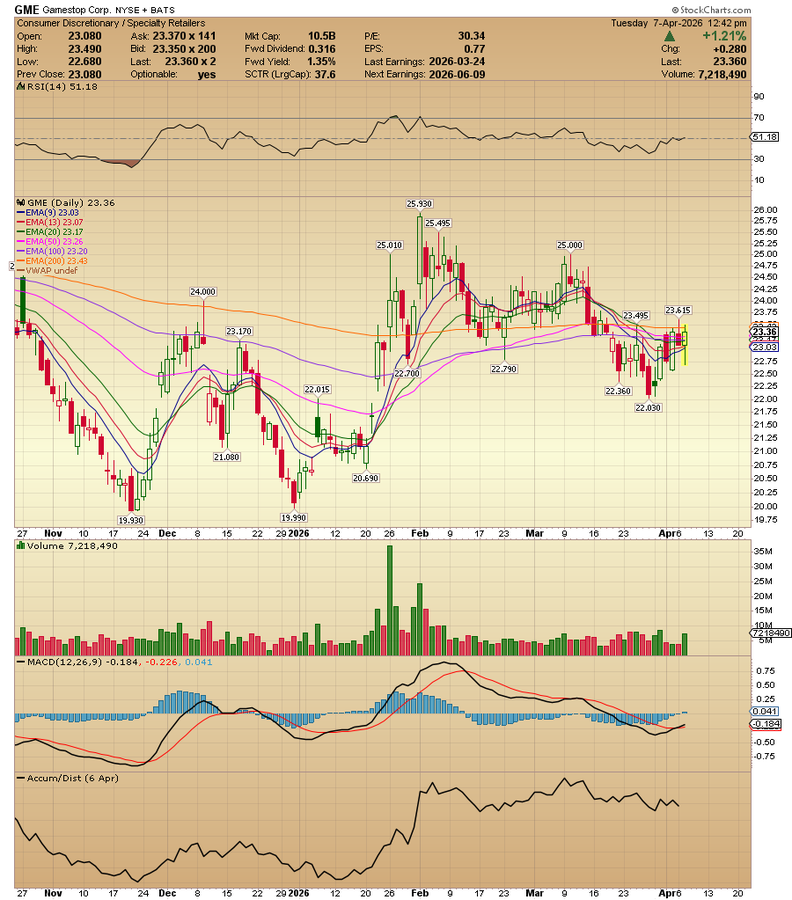Click the Low price 22.680

85,61
